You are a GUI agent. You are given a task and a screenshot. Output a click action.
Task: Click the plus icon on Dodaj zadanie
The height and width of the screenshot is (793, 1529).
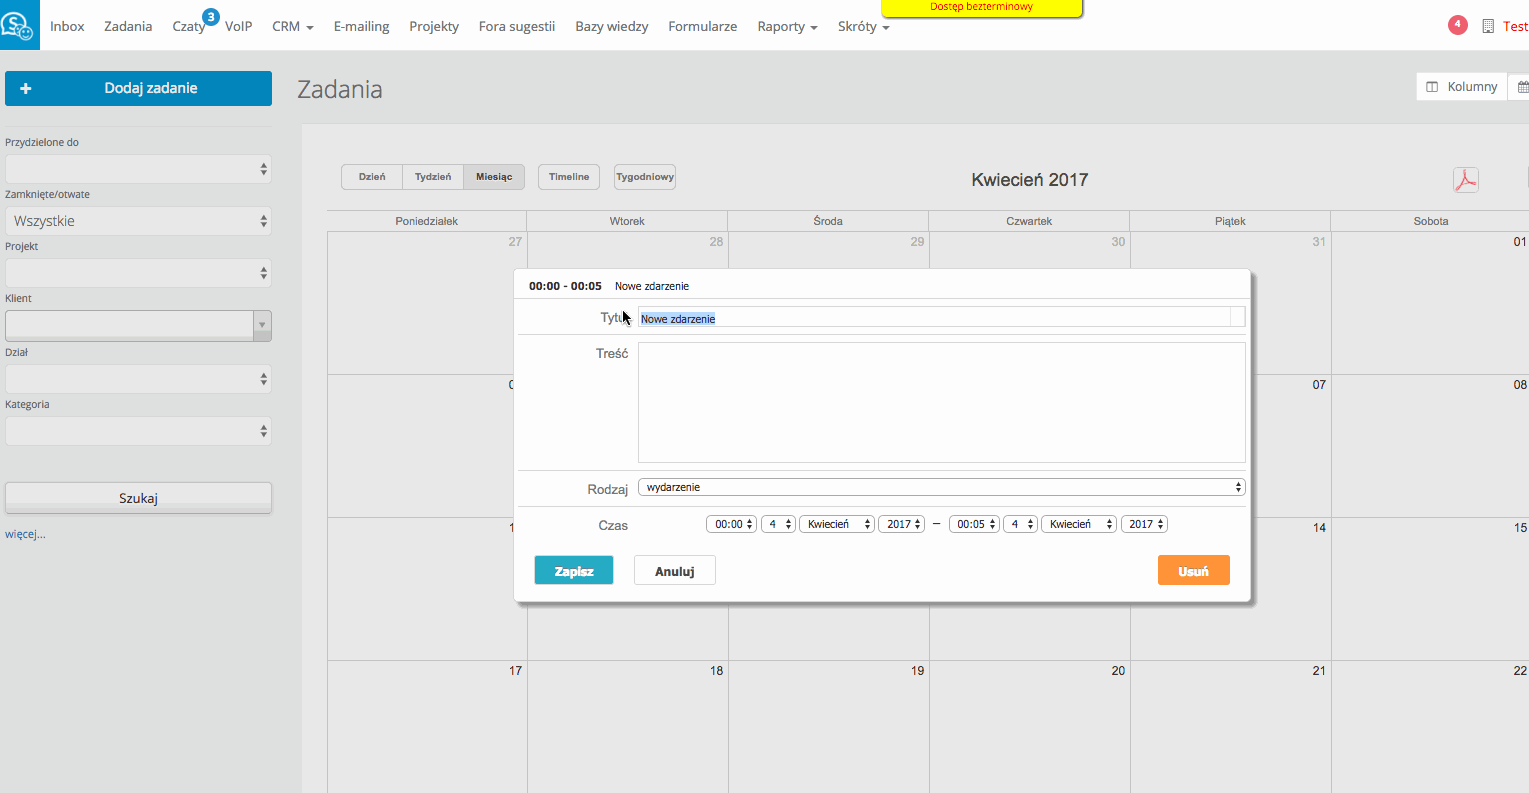[x=25, y=88]
